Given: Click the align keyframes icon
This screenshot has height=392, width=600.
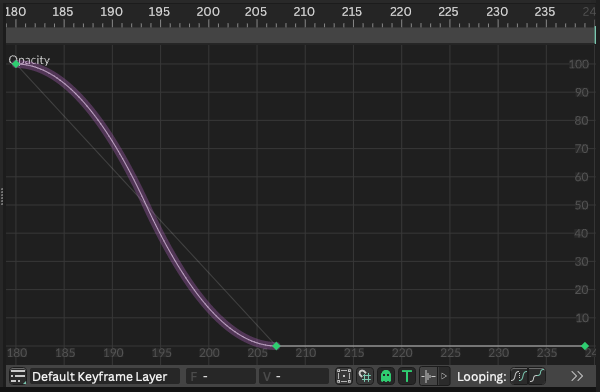Looking at the screenshot, I should [x=428, y=376].
